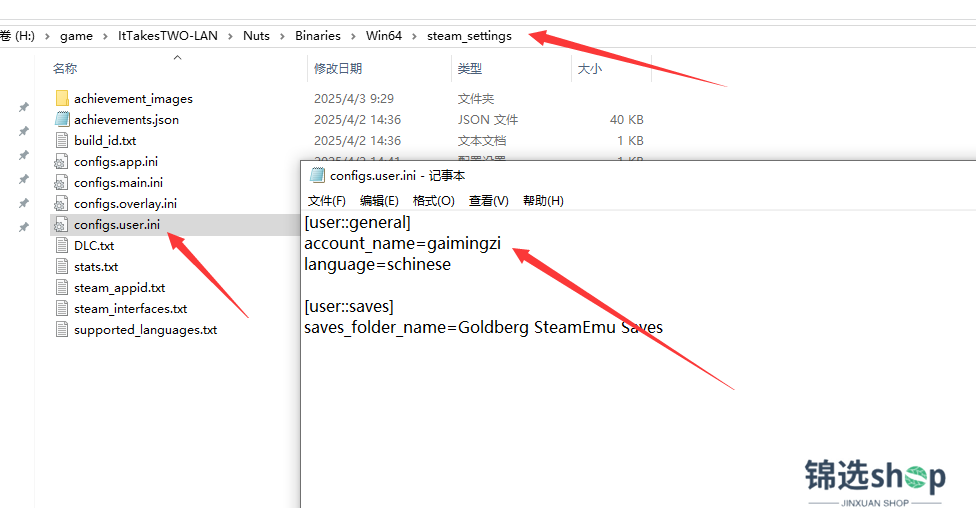
Task: Click the [user::general] line in Notepad
Action: (357, 223)
